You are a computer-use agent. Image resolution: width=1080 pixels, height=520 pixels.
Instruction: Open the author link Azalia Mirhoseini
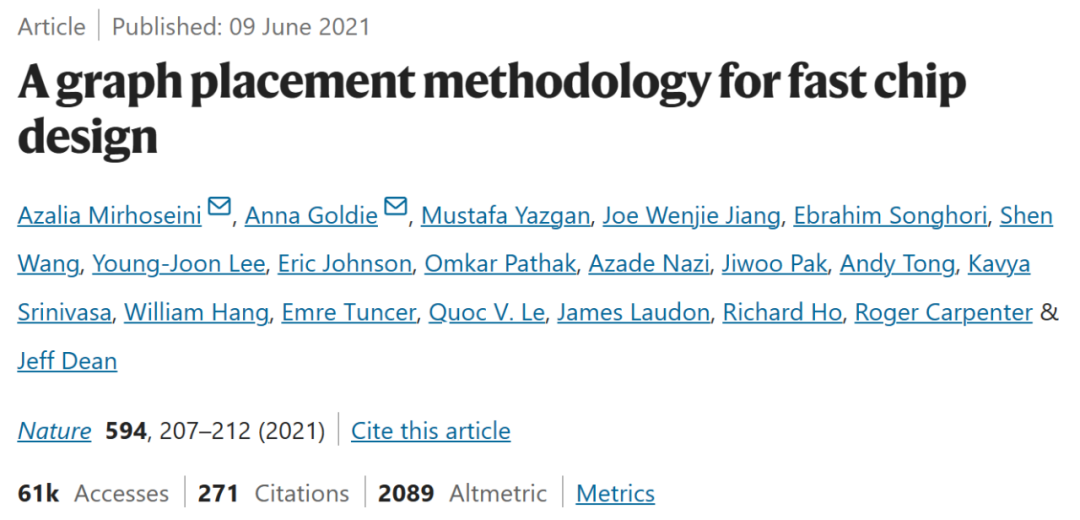(110, 216)
